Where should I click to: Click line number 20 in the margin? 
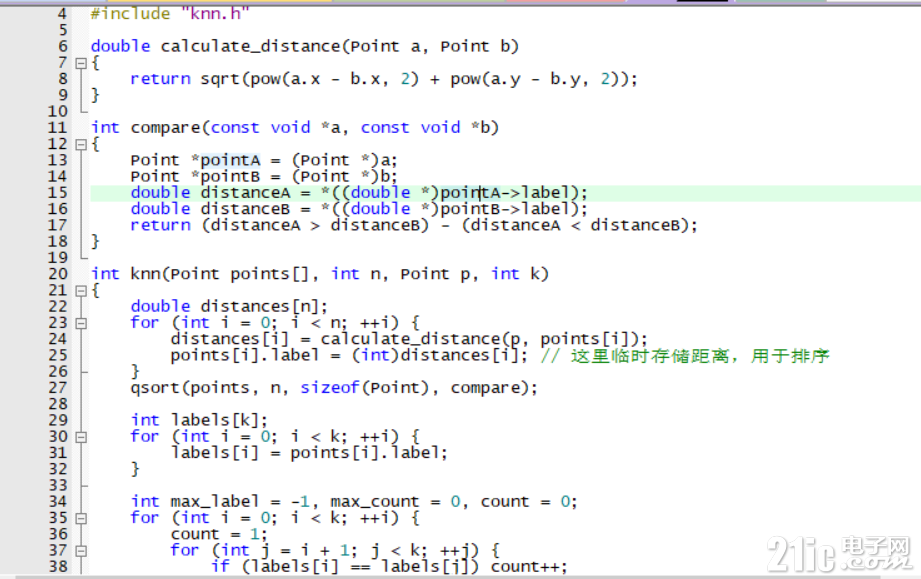58,274
